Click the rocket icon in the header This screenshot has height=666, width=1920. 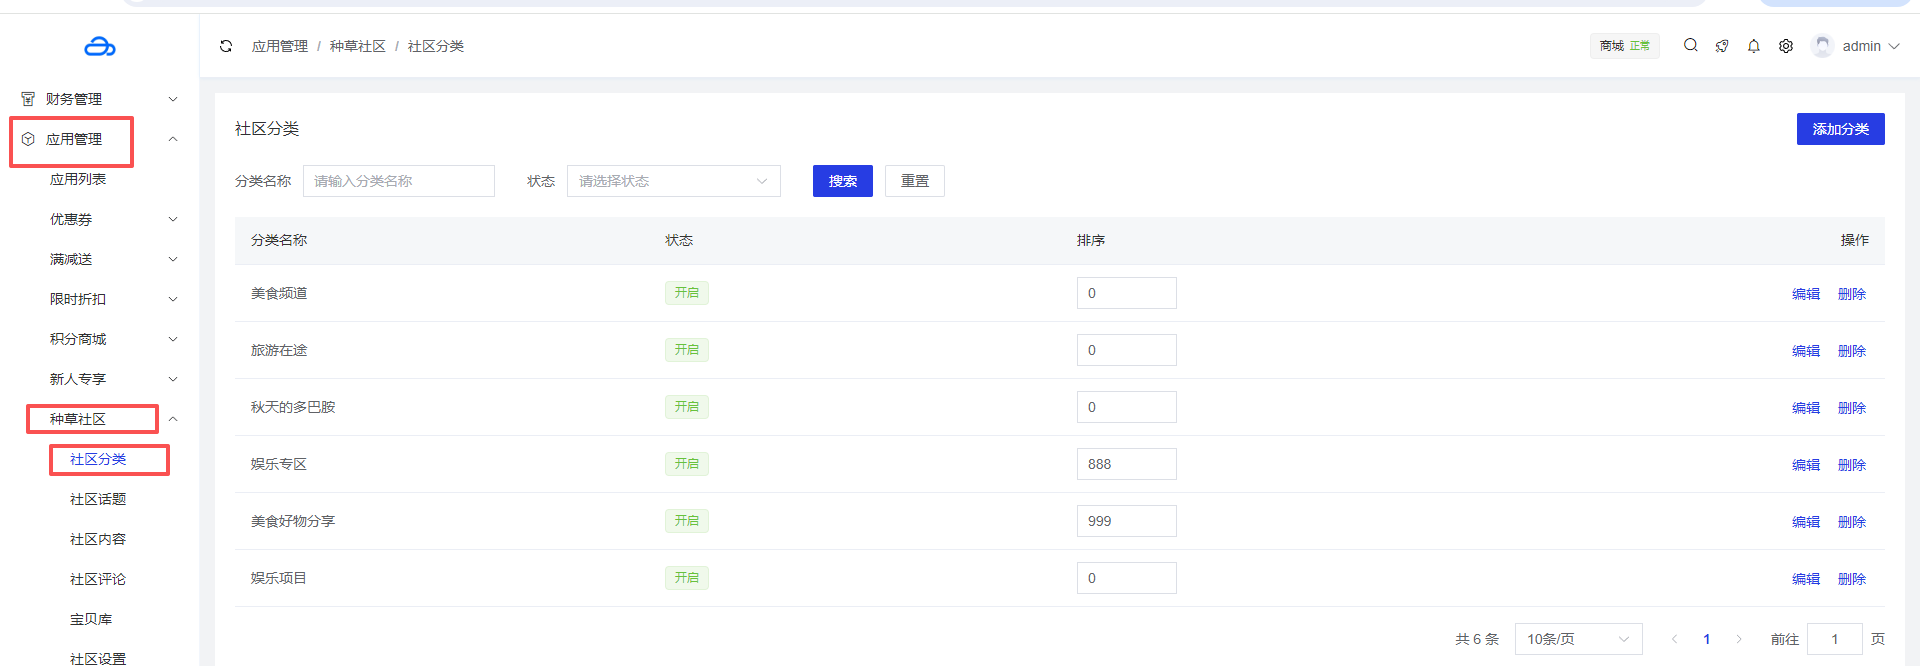pyautogui.click(x=1722, y=46)
